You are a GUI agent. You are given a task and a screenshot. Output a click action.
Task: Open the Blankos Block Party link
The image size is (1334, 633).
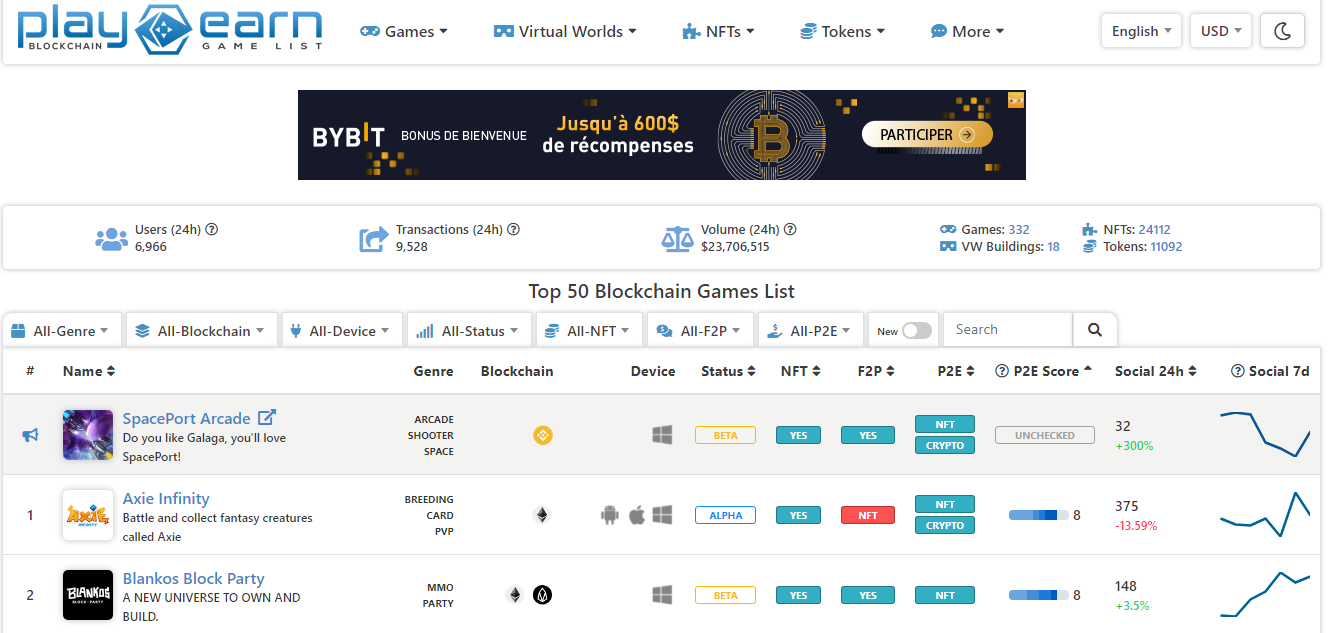pos(193,578)
